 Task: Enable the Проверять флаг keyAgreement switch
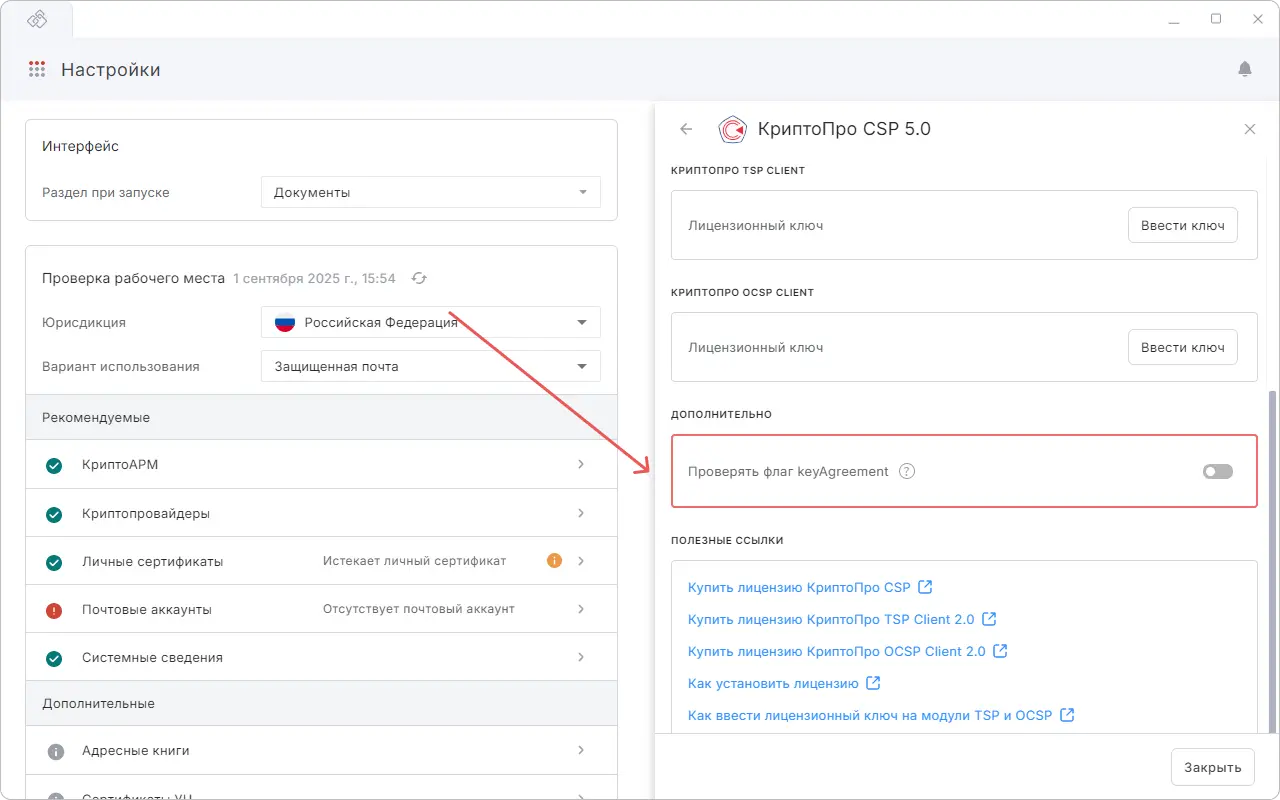(x=1217, y=470)
